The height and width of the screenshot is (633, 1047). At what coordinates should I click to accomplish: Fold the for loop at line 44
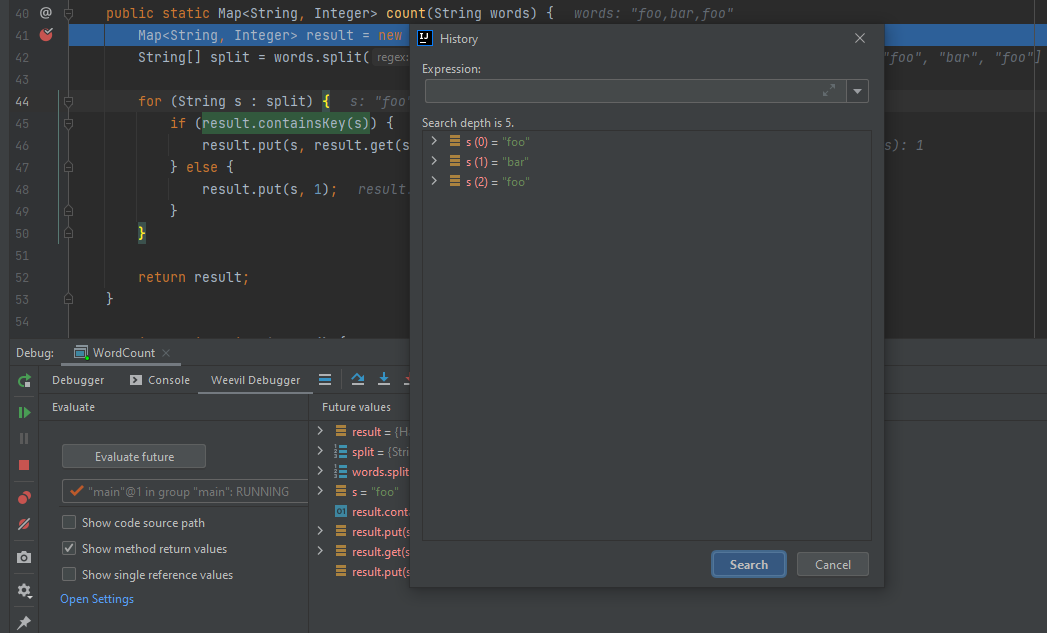click(x=68, y=101)
